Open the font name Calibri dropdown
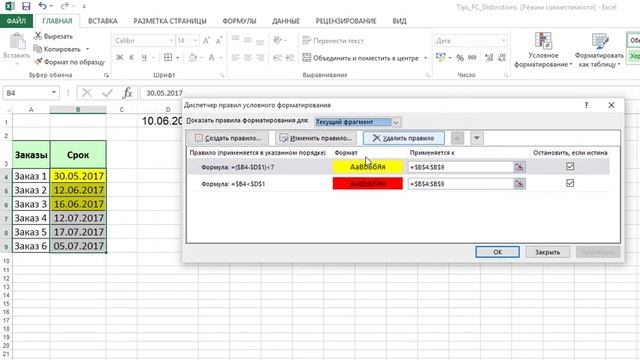 click(x=171, y=41)
